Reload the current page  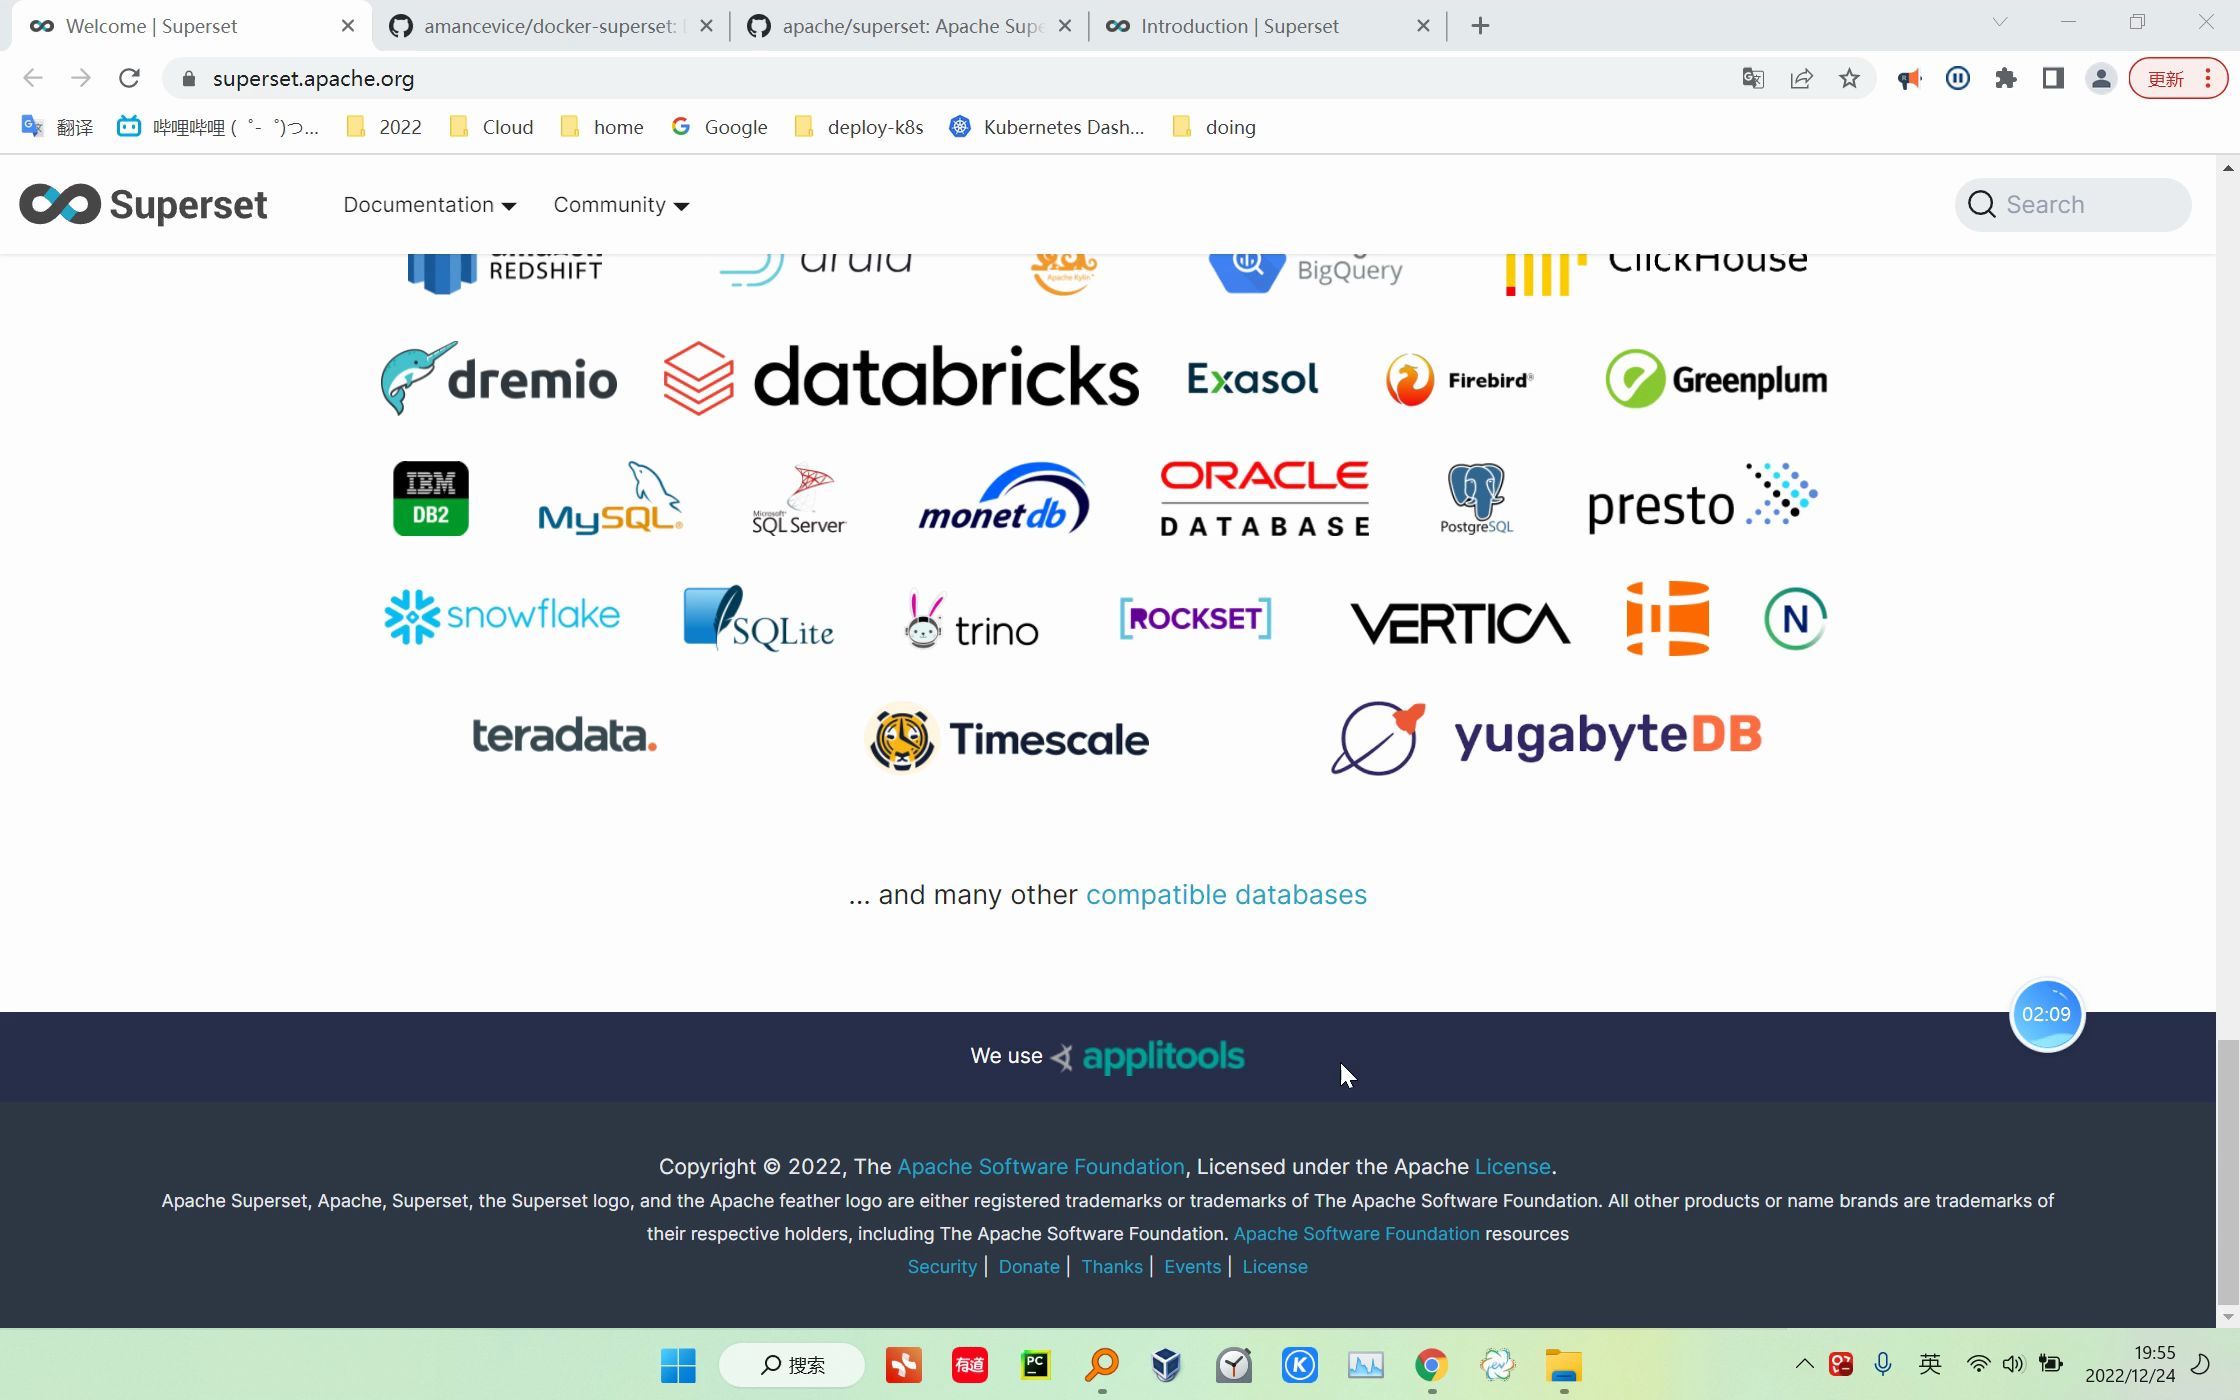(x=129, y=78)
